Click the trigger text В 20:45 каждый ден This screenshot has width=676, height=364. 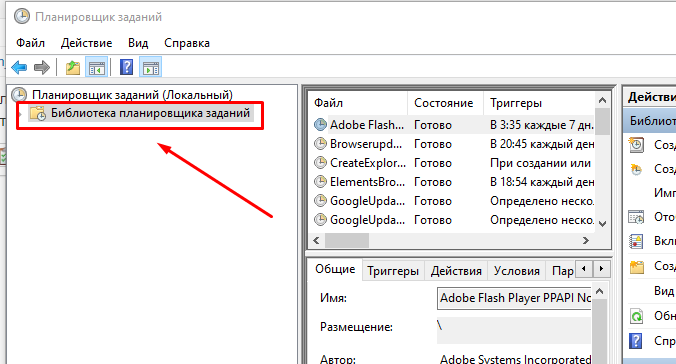542,144
